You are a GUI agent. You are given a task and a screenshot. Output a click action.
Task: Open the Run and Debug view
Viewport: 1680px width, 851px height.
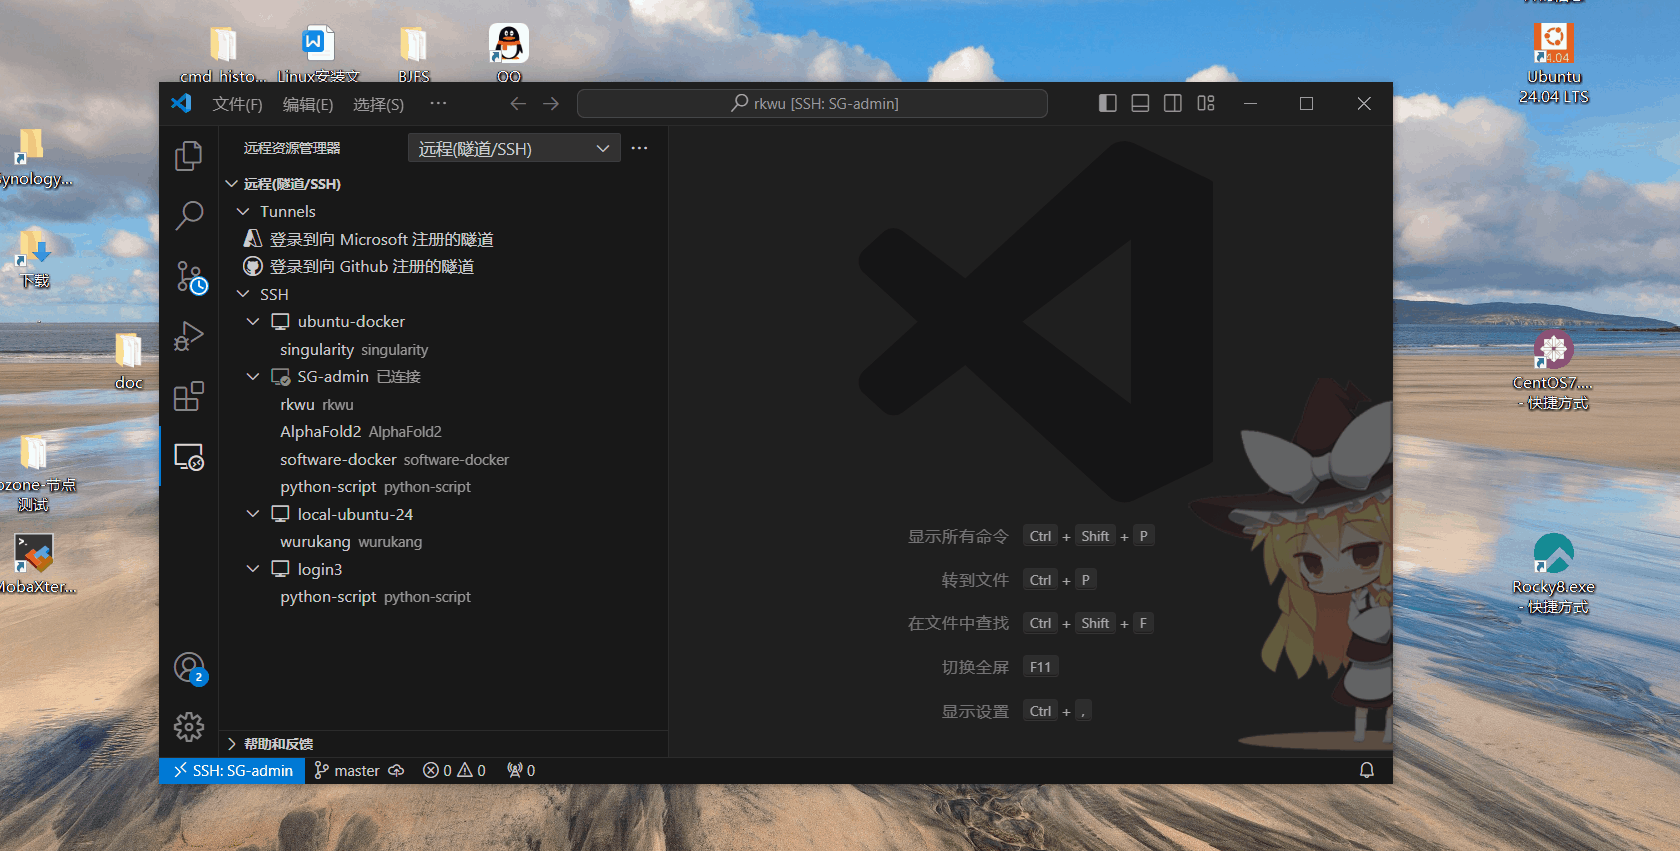(x=189, y=336)
